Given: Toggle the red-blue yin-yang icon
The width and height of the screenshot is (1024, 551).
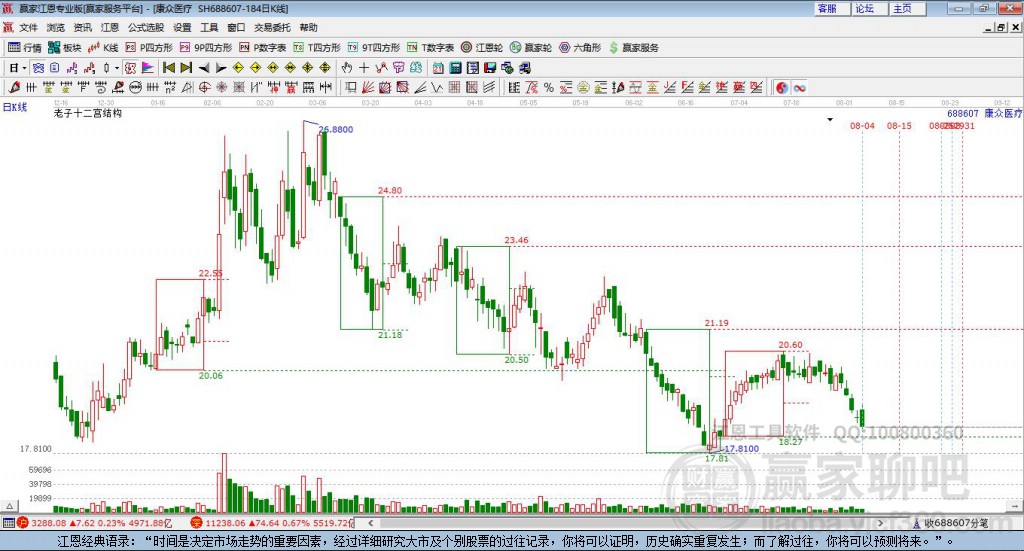Looking at the screenshot, I should pos(782,87).
